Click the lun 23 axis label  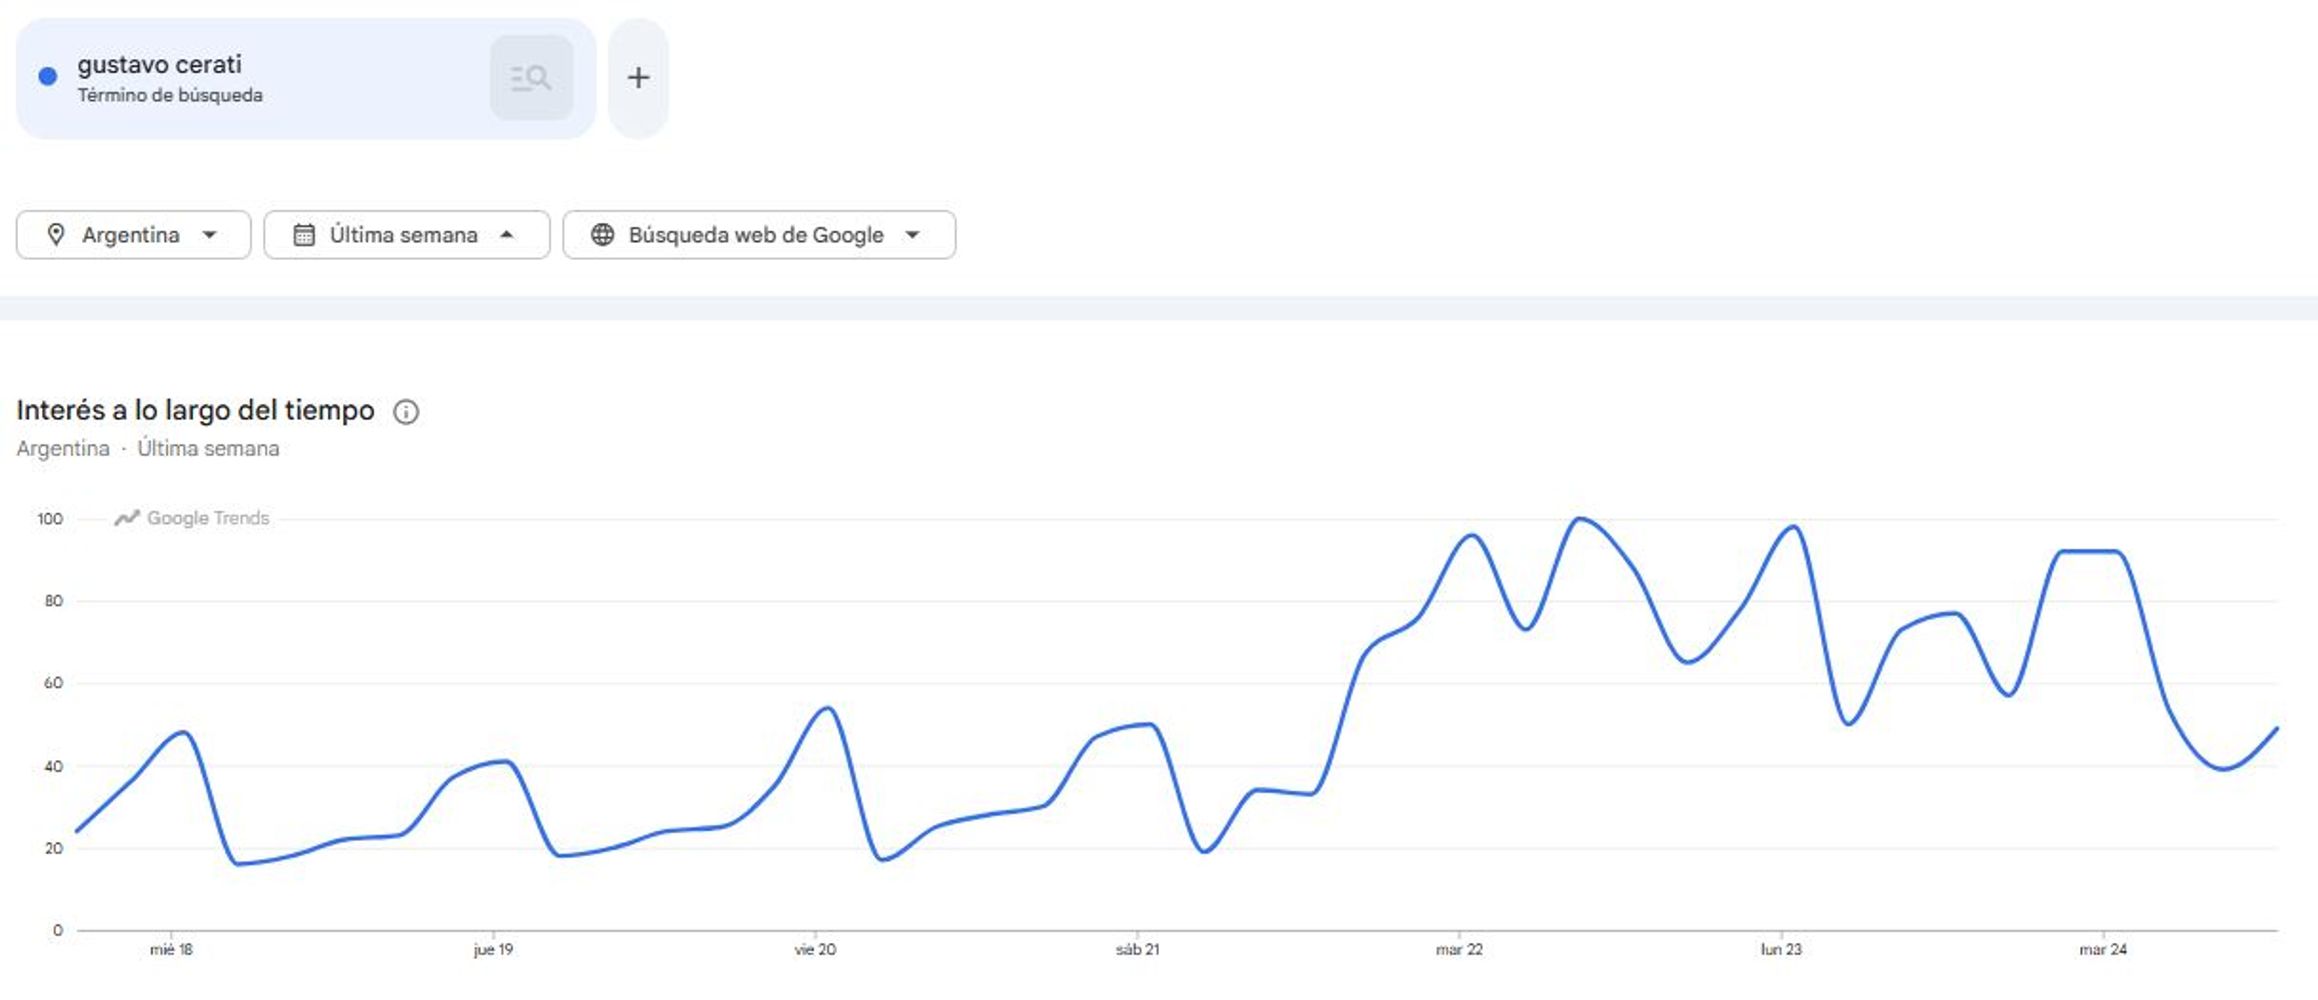pos(1781,950)
